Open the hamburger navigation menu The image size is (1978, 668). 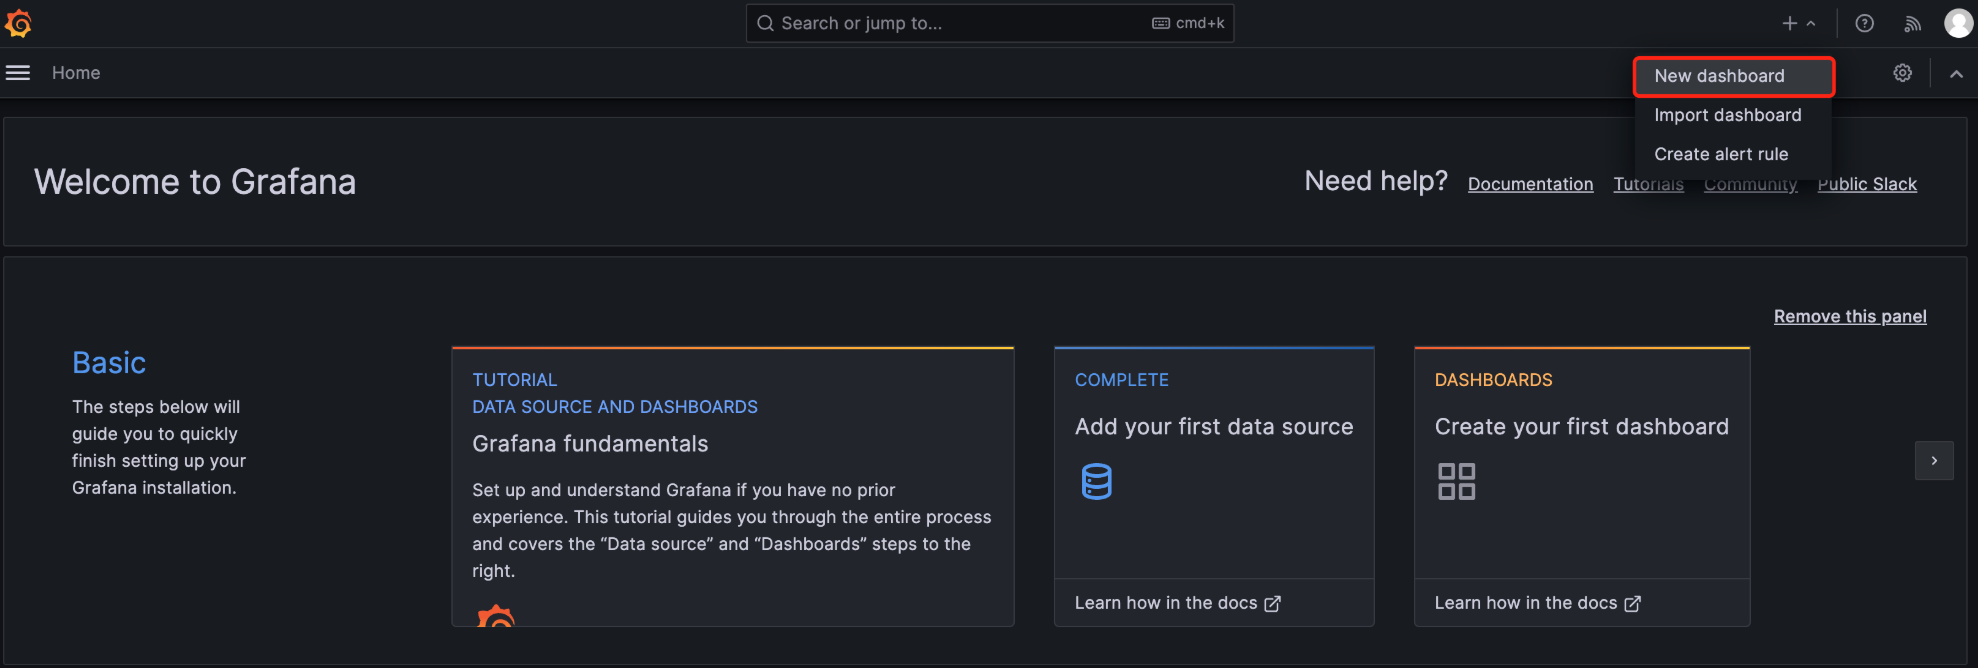point(18,73)
